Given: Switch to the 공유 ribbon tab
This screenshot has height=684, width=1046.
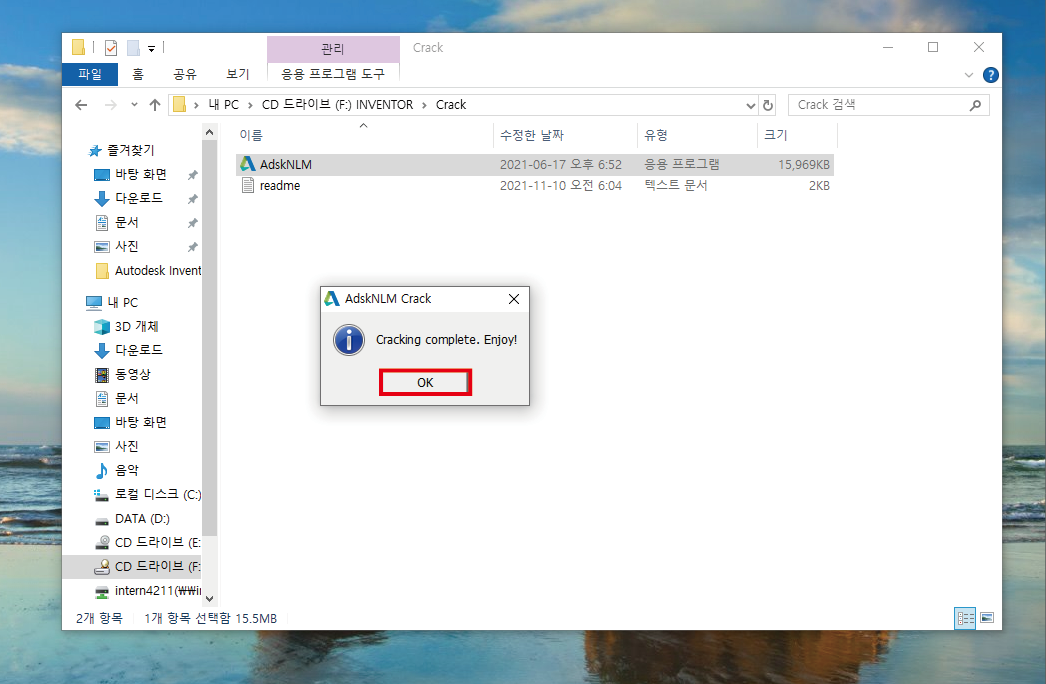Looking at the screenshot, I should (x=185, y=74).
